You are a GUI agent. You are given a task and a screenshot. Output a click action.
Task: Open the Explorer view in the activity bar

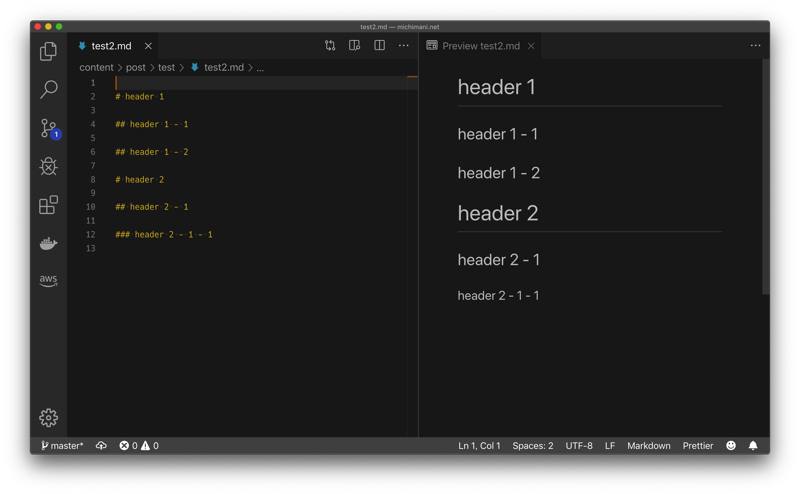48,51
